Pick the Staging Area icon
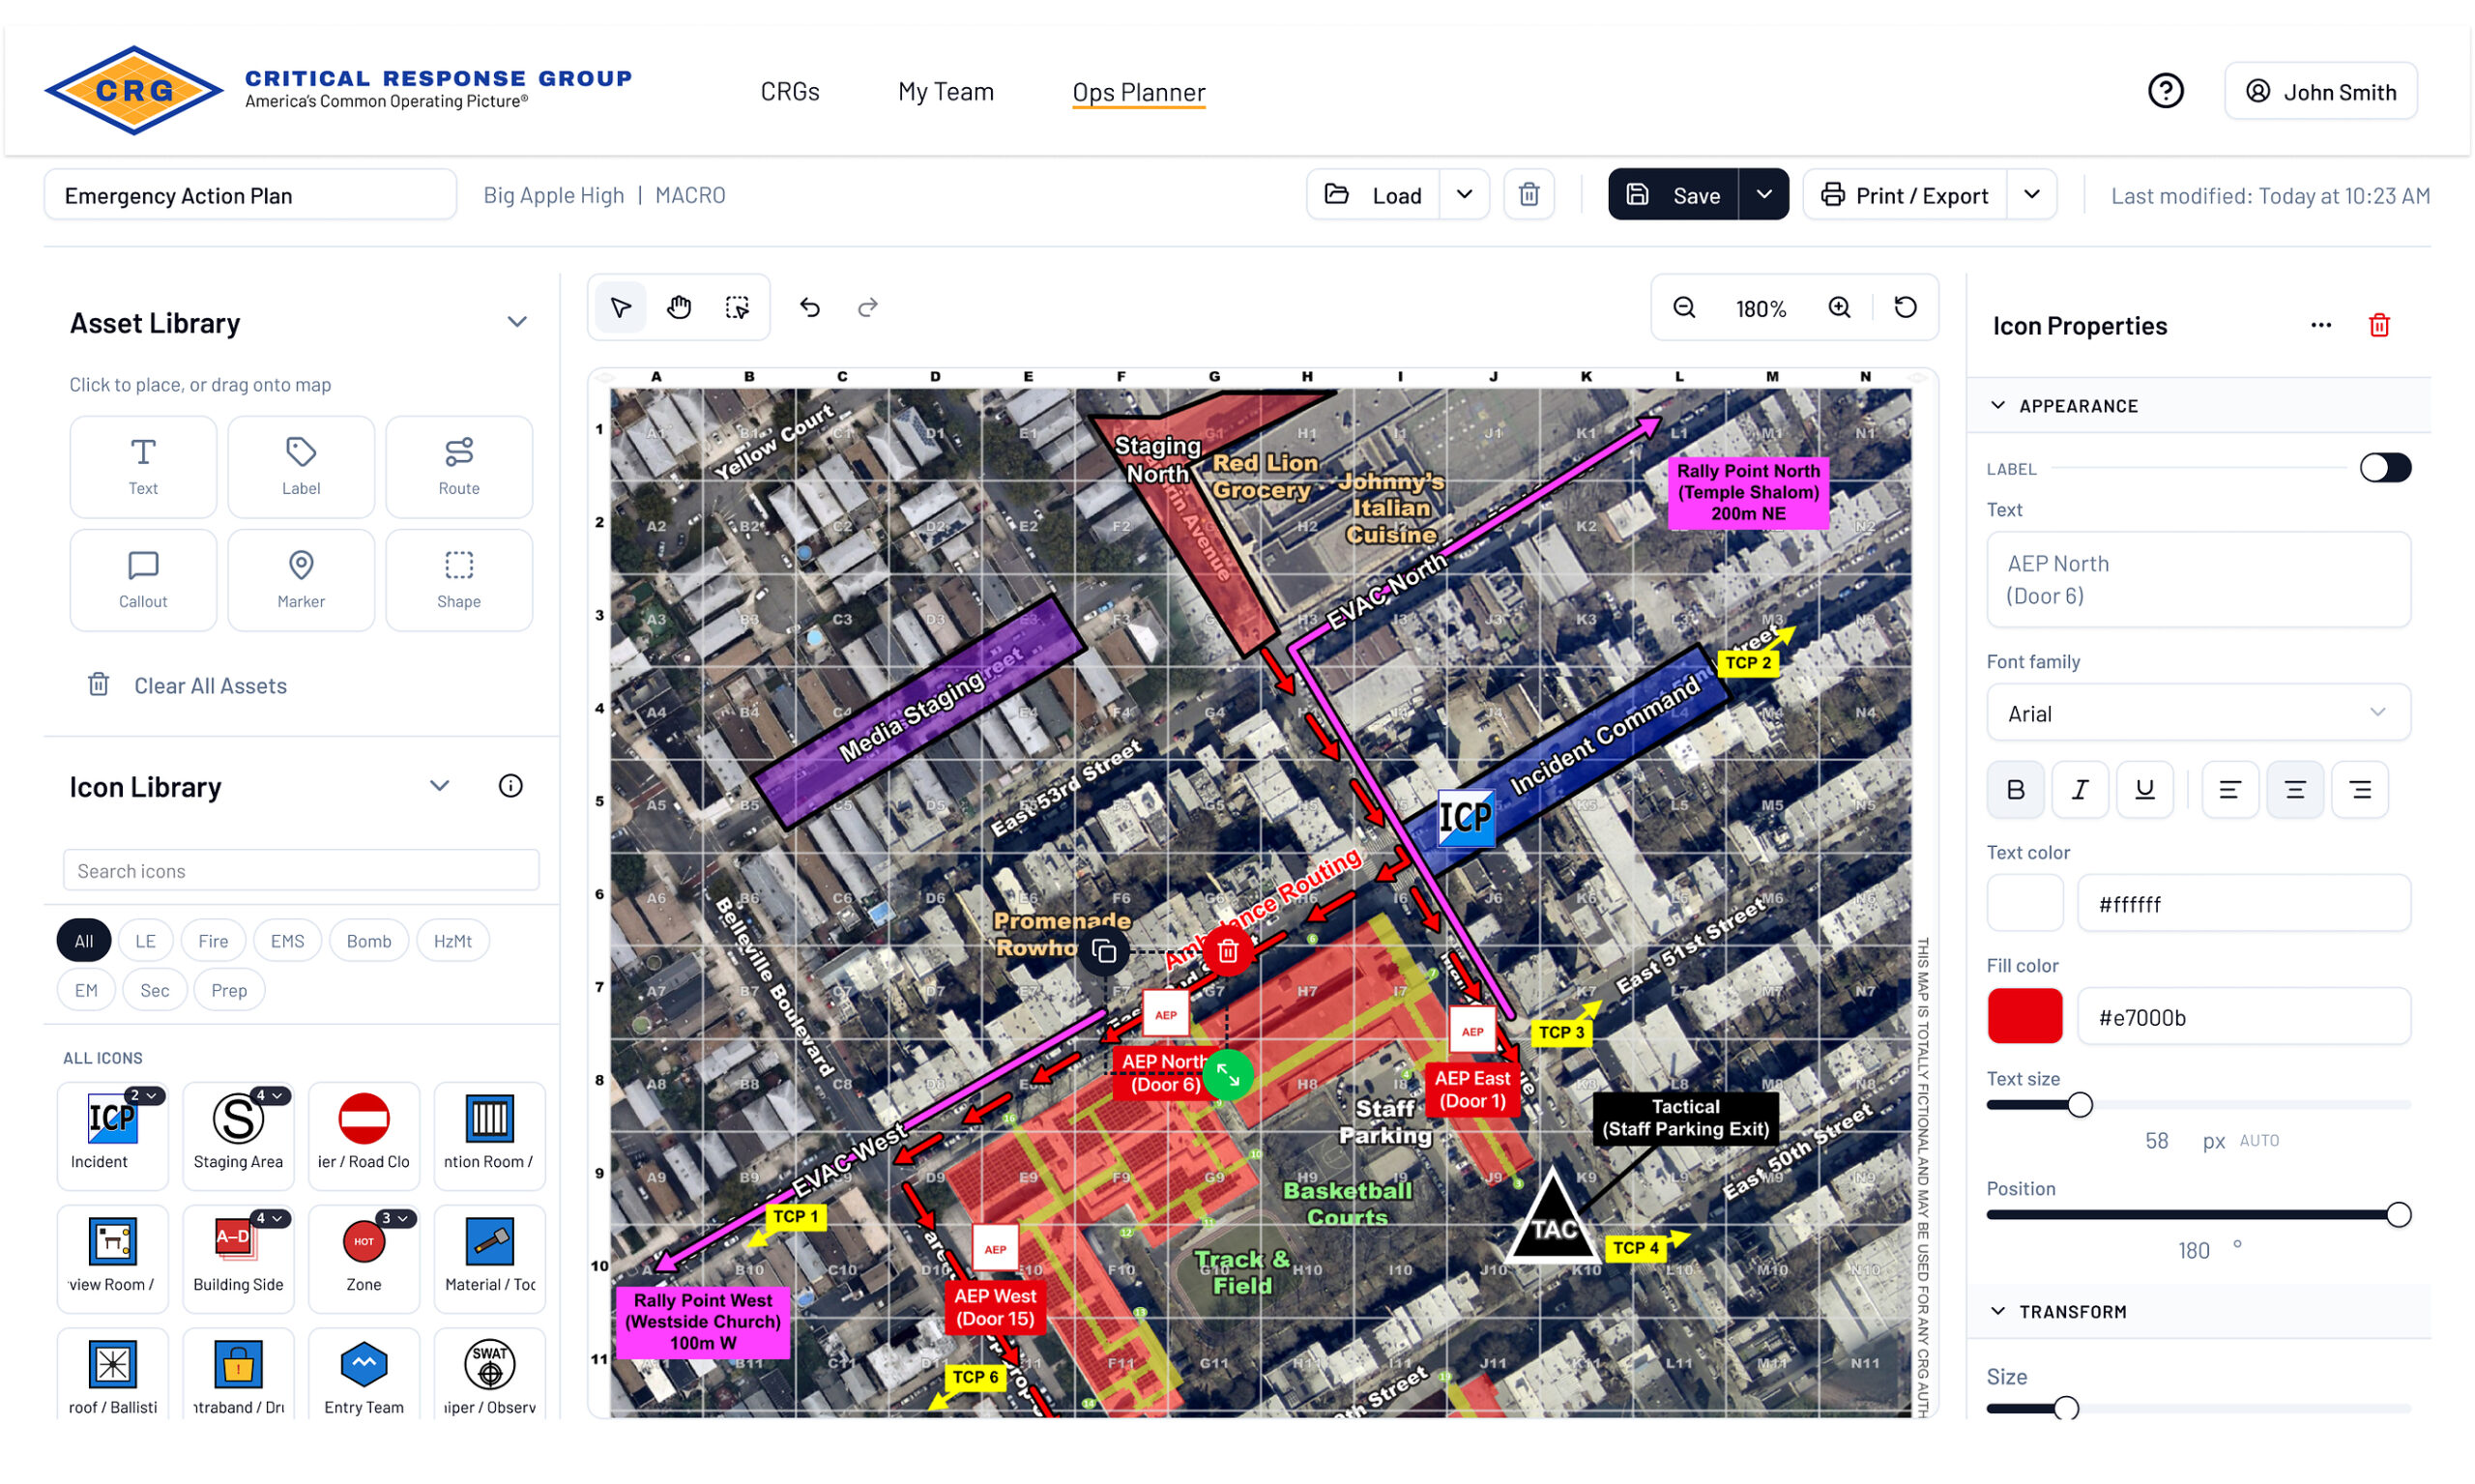2475x1484 pixels. point(238,1137)
